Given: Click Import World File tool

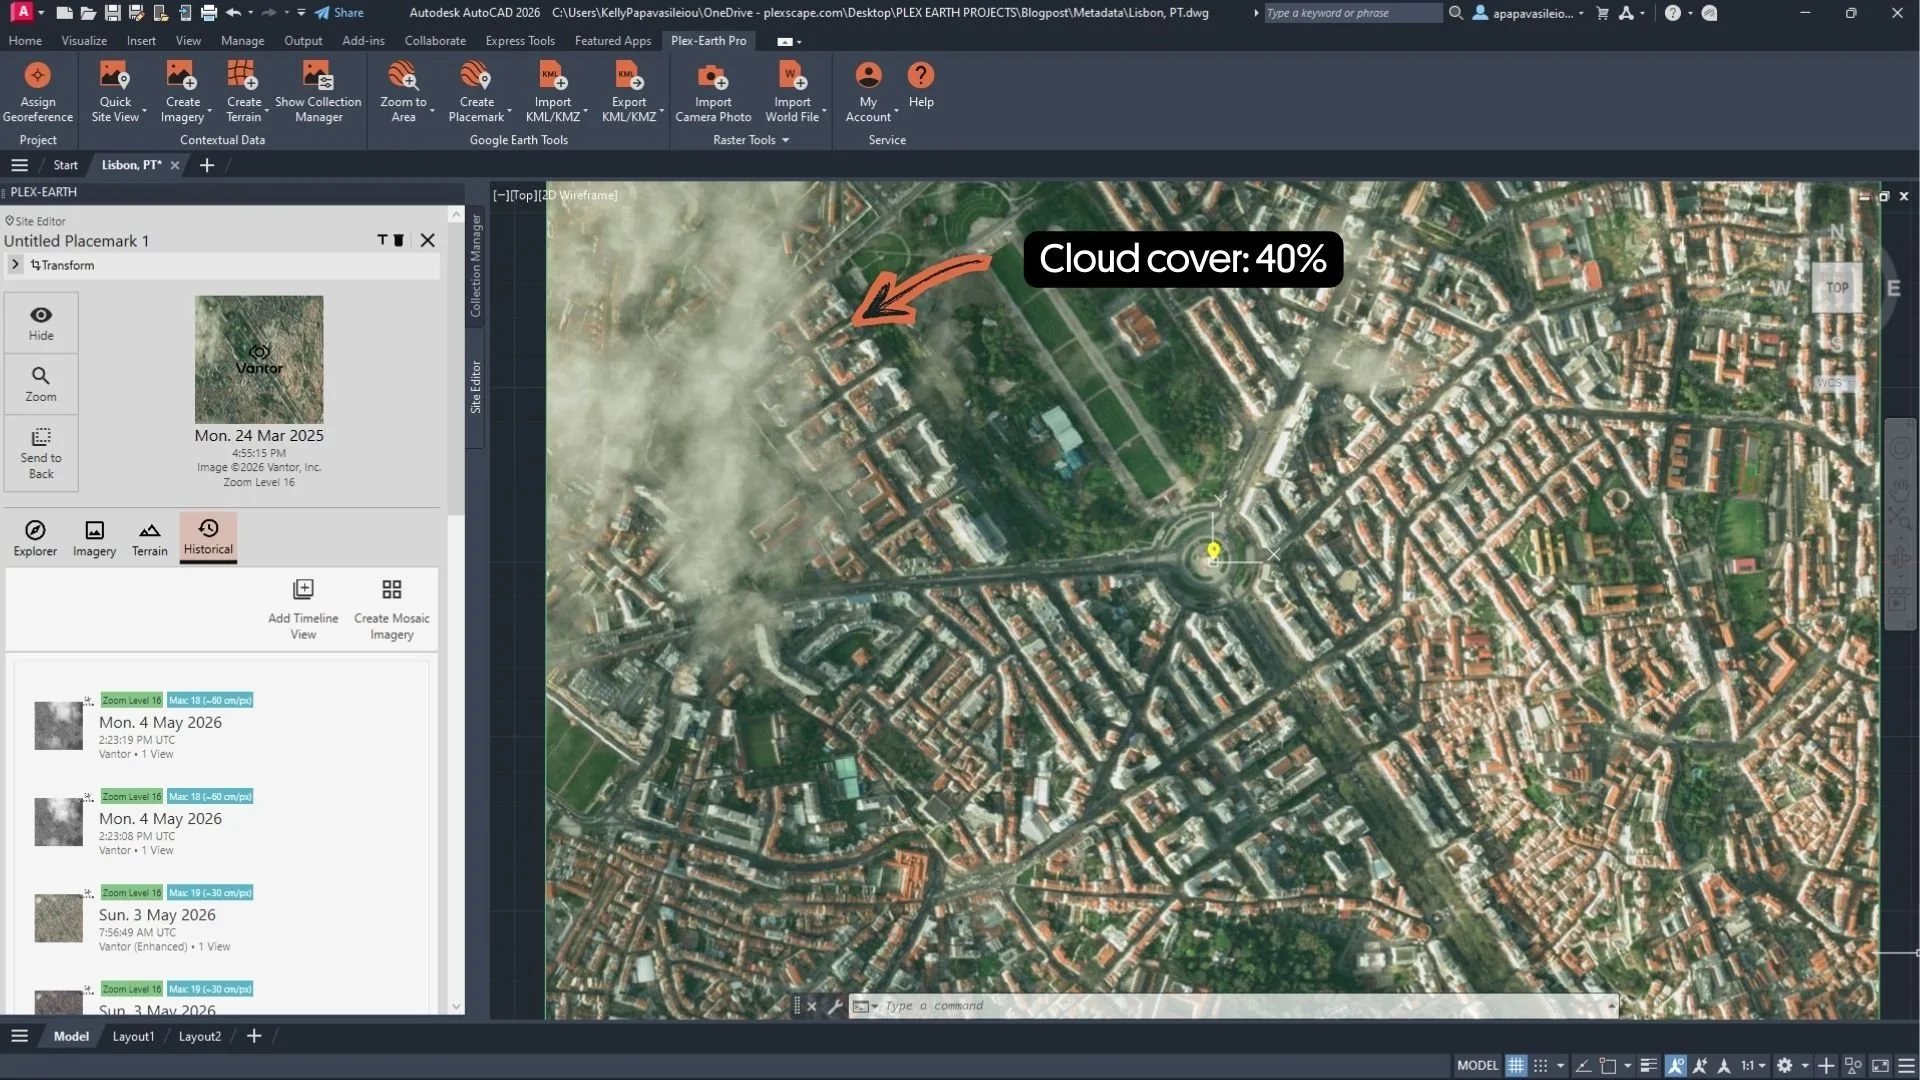Looking at the screenshot, I should coord(792,92).
